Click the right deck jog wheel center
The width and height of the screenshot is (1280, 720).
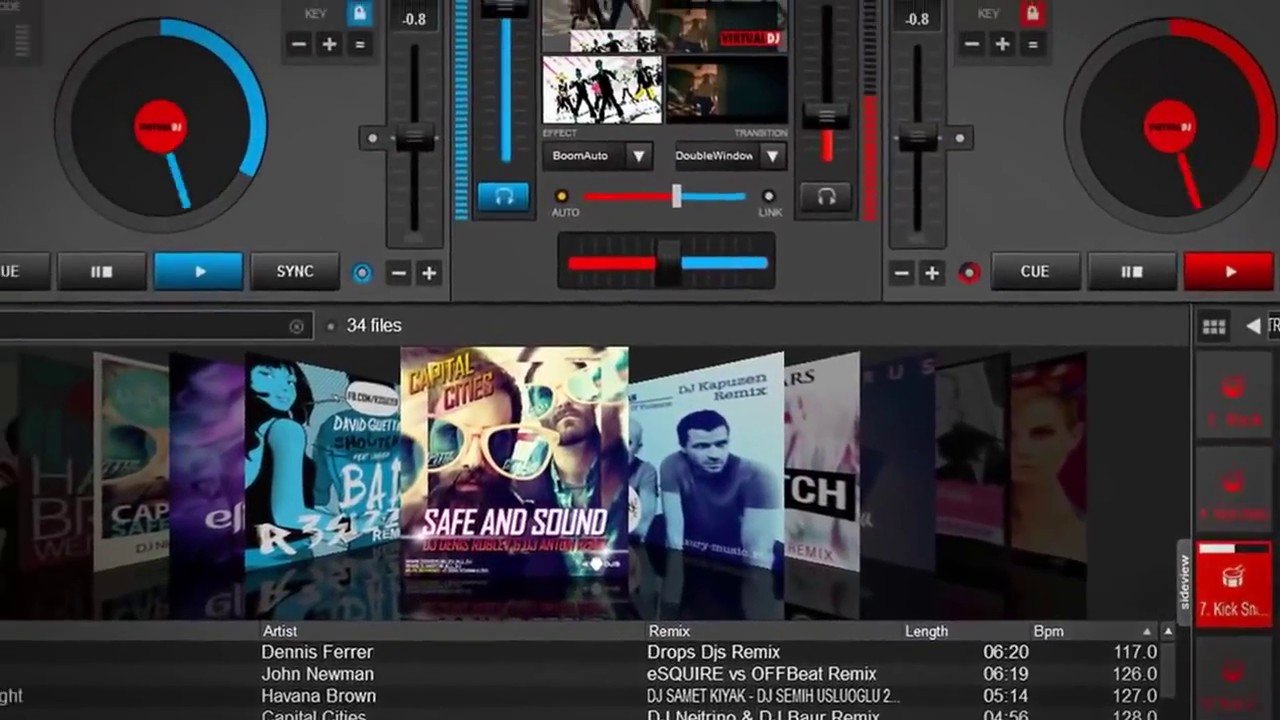point(1170,126)
